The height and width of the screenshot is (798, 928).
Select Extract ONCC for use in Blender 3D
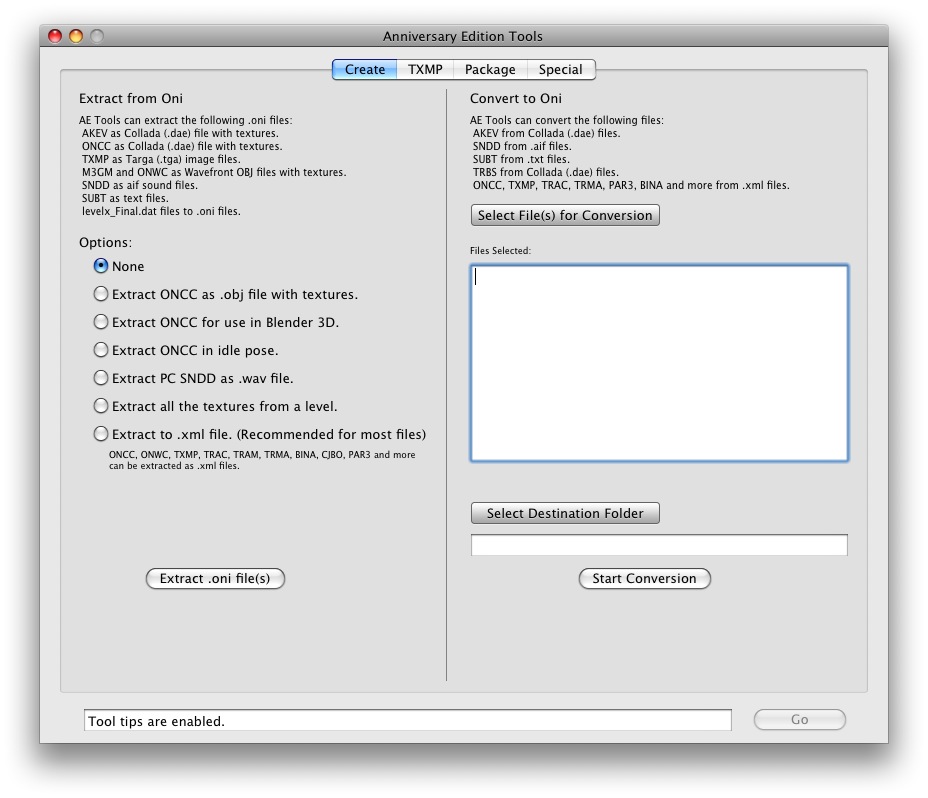[x=101, y=321]
